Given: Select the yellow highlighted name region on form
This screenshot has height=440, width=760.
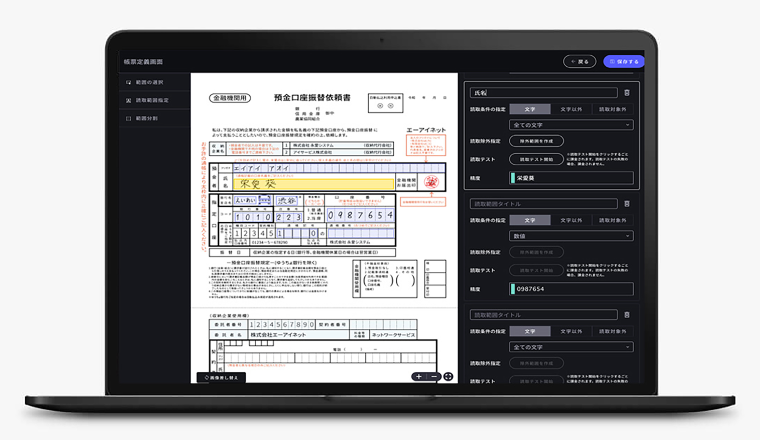Looking at the screenshot, I should [314, 184].
